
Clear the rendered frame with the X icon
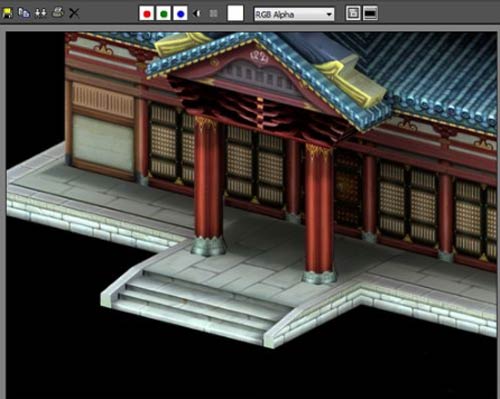pos(74,13)
